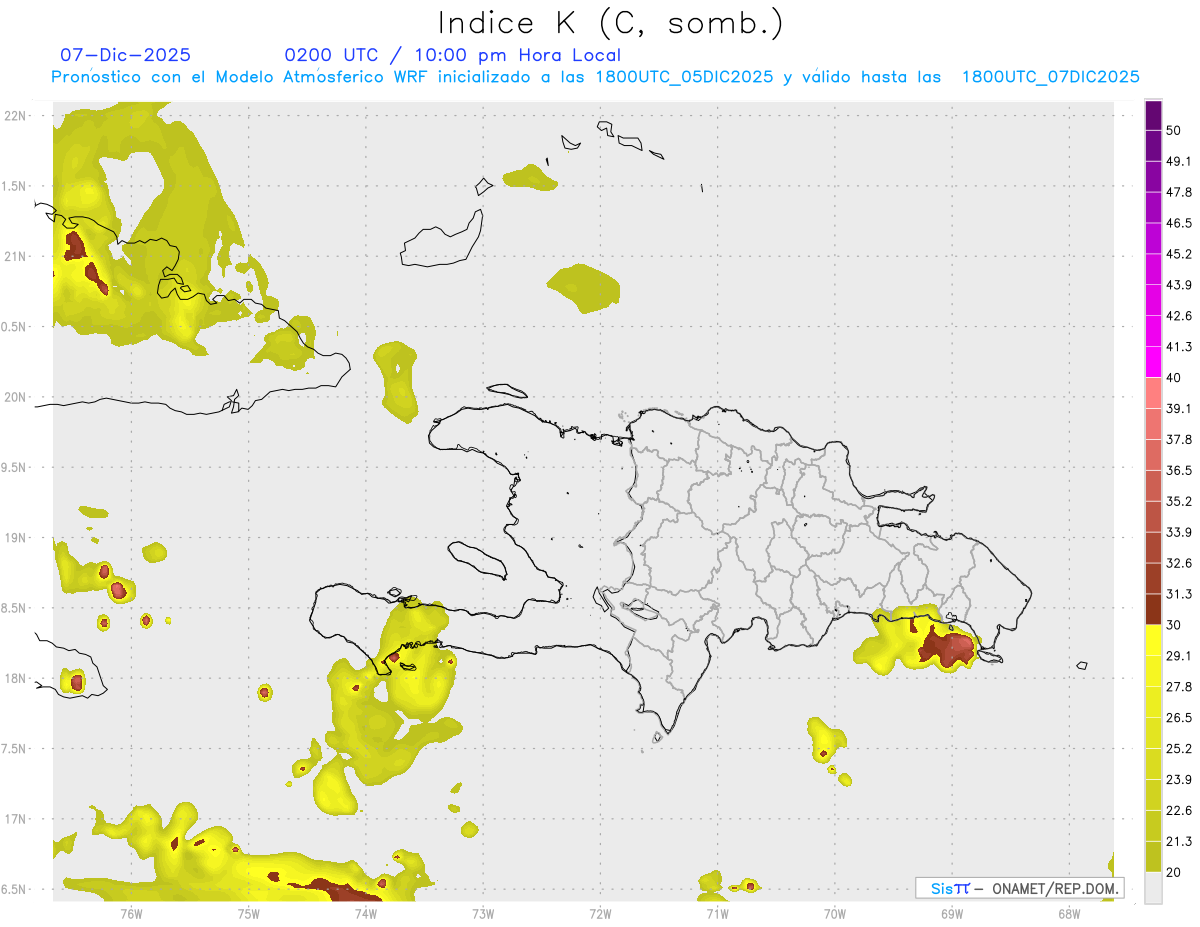Screen dimensions: 1200x927
Task: Click the "43.9" value on the color scale
Action: 1179,285
